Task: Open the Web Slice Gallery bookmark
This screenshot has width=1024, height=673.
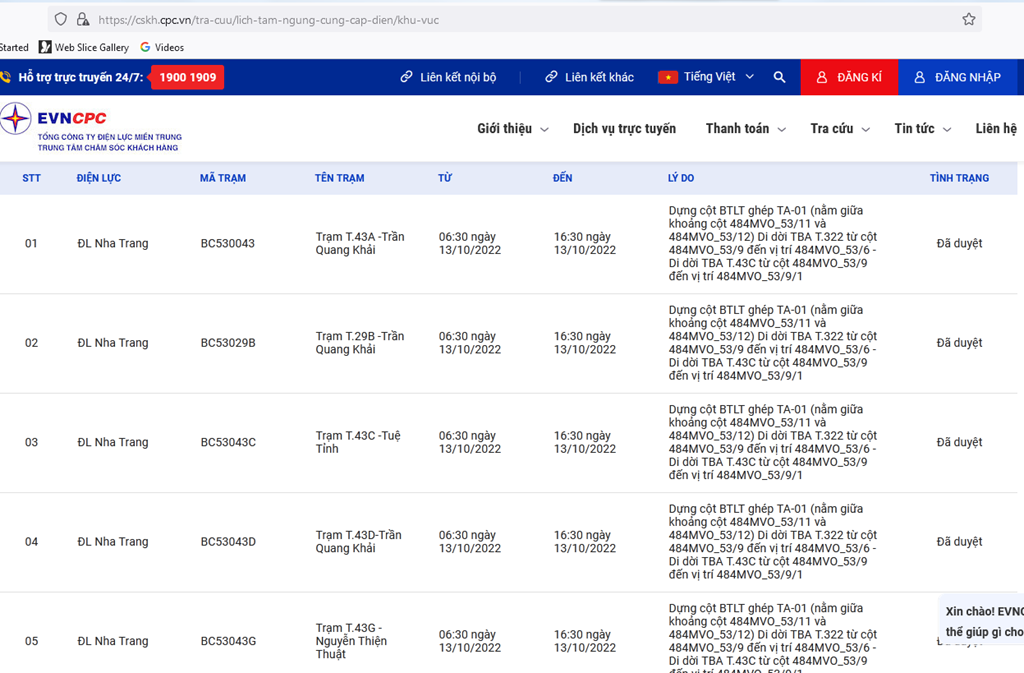Action: click(x=84, y=47)
